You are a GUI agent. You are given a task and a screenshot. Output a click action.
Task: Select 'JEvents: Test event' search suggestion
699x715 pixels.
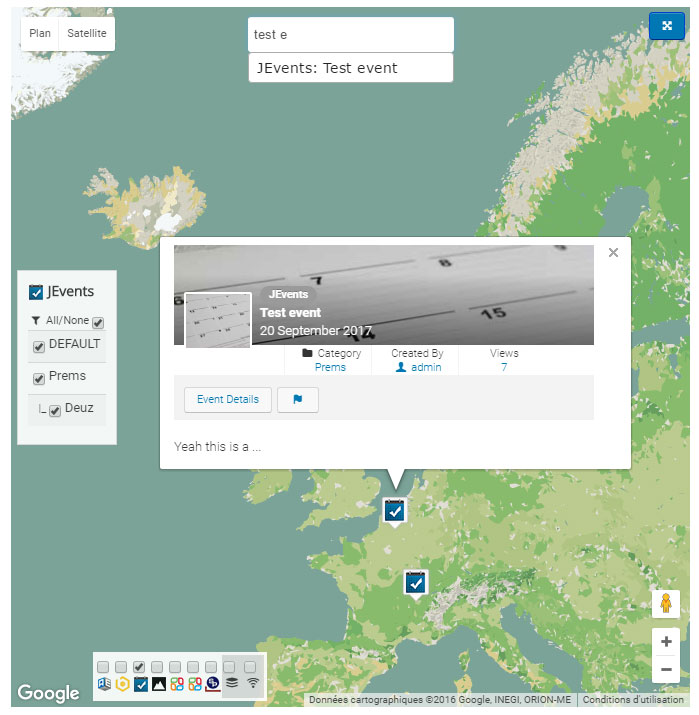[x=351, y=68]
